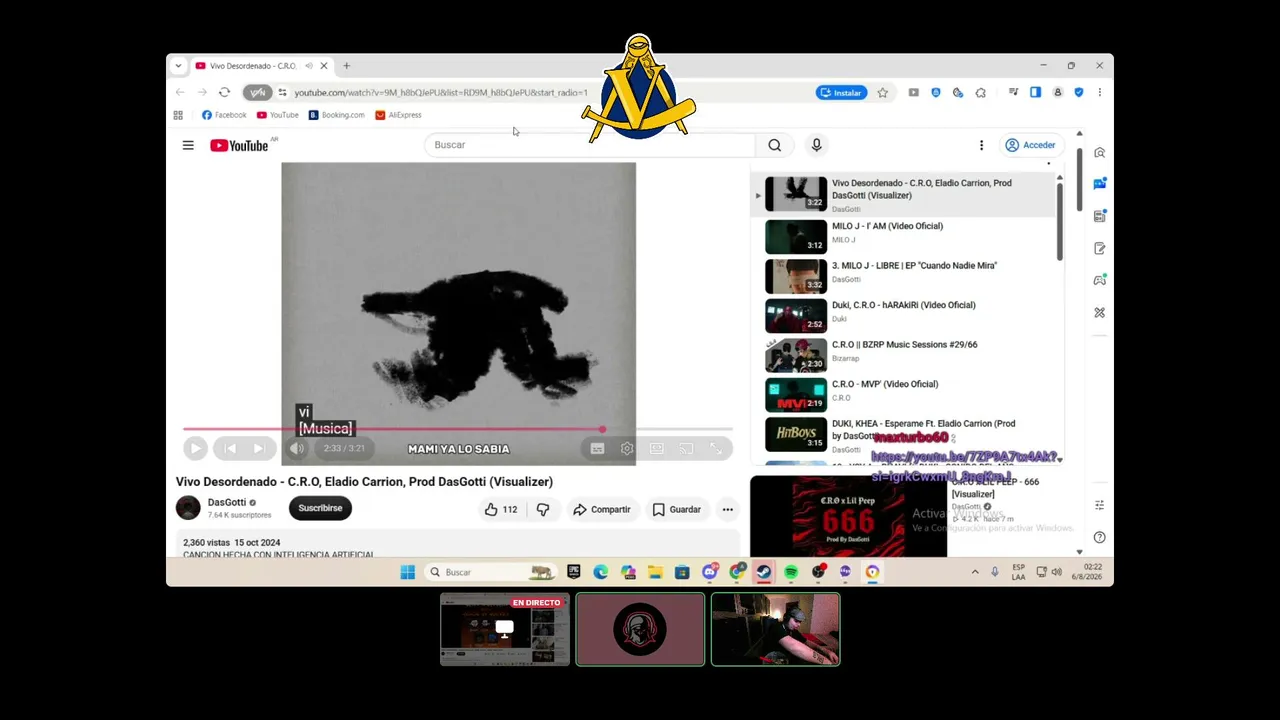Reload the page in the browser
1280x720 pixels.
(x=224, y=92)
